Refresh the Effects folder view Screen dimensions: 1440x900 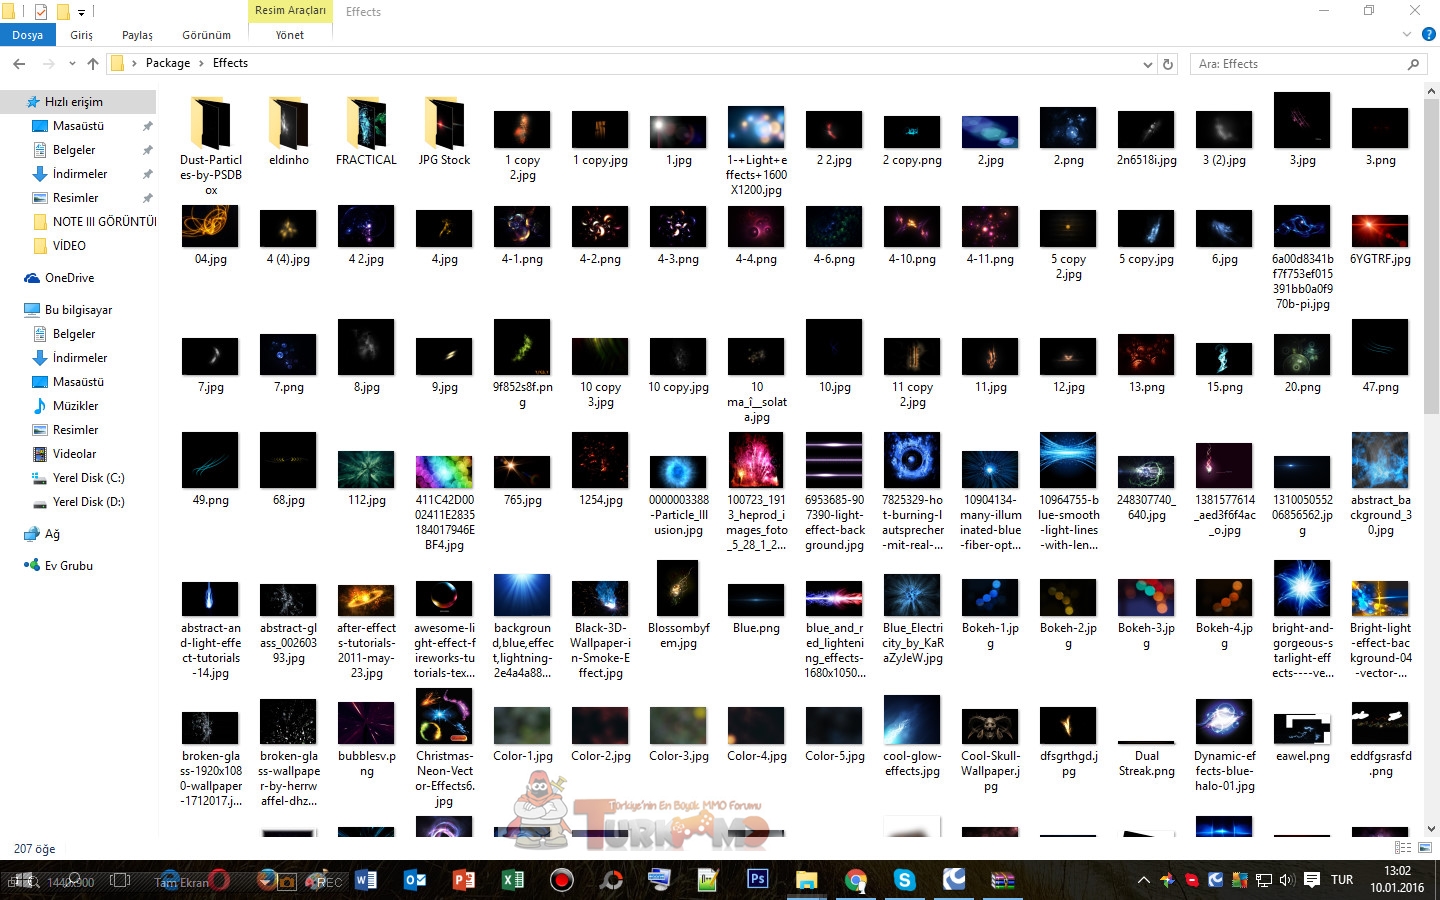(1167, 64)
